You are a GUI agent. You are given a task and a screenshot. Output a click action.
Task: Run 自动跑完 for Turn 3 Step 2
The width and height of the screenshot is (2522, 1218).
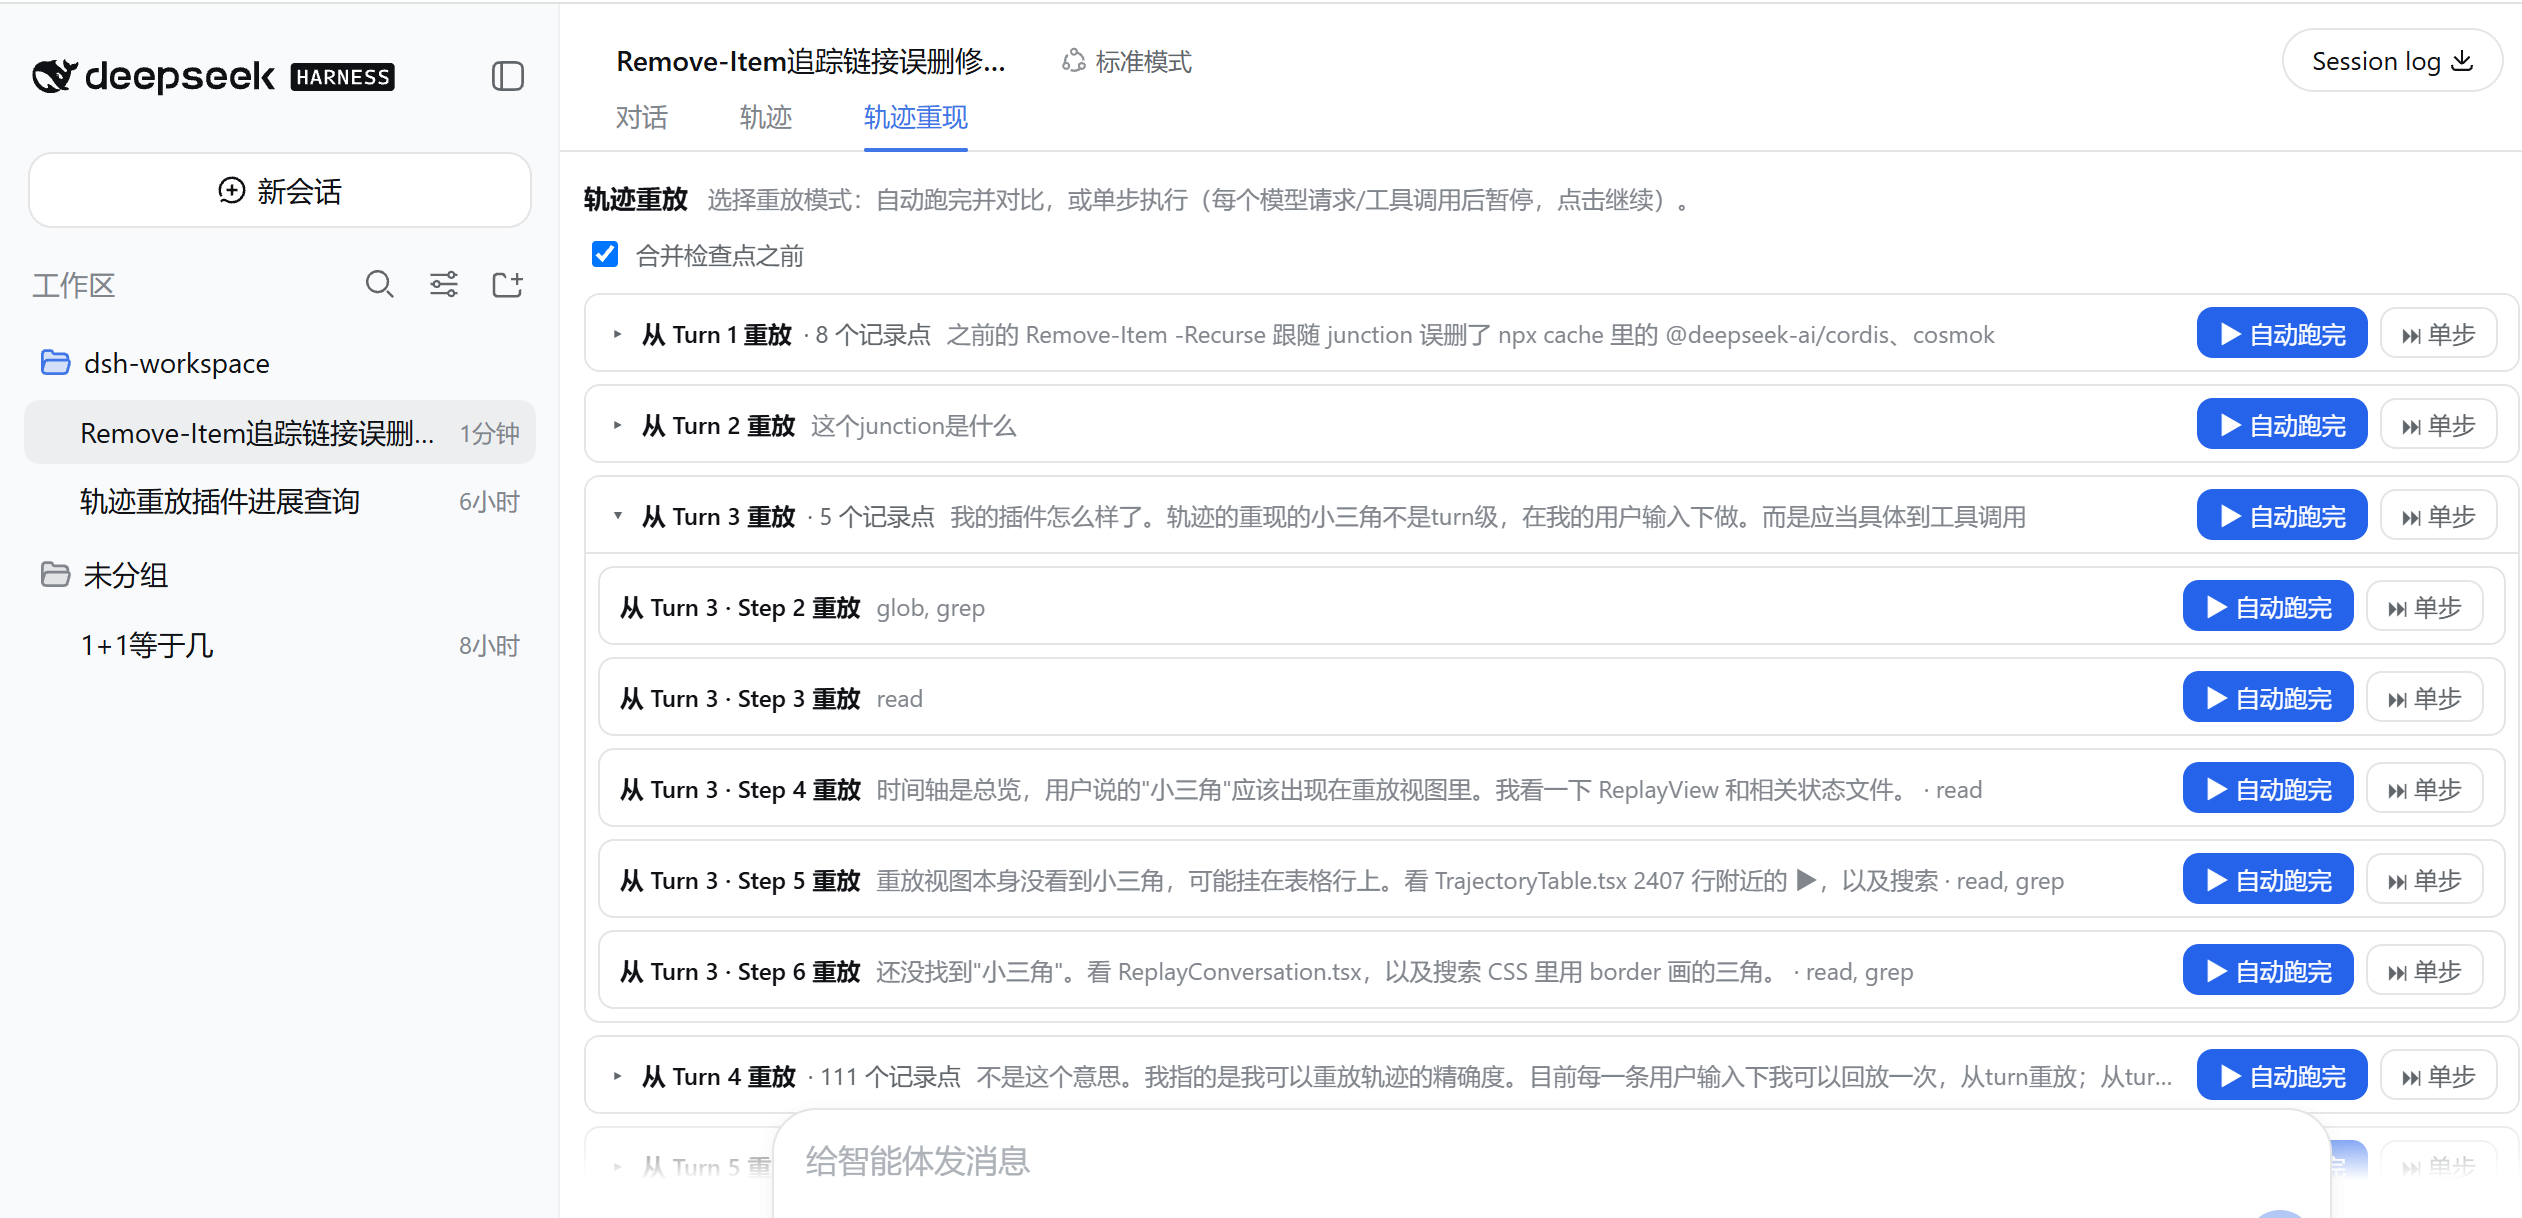tap(2268, 607)
